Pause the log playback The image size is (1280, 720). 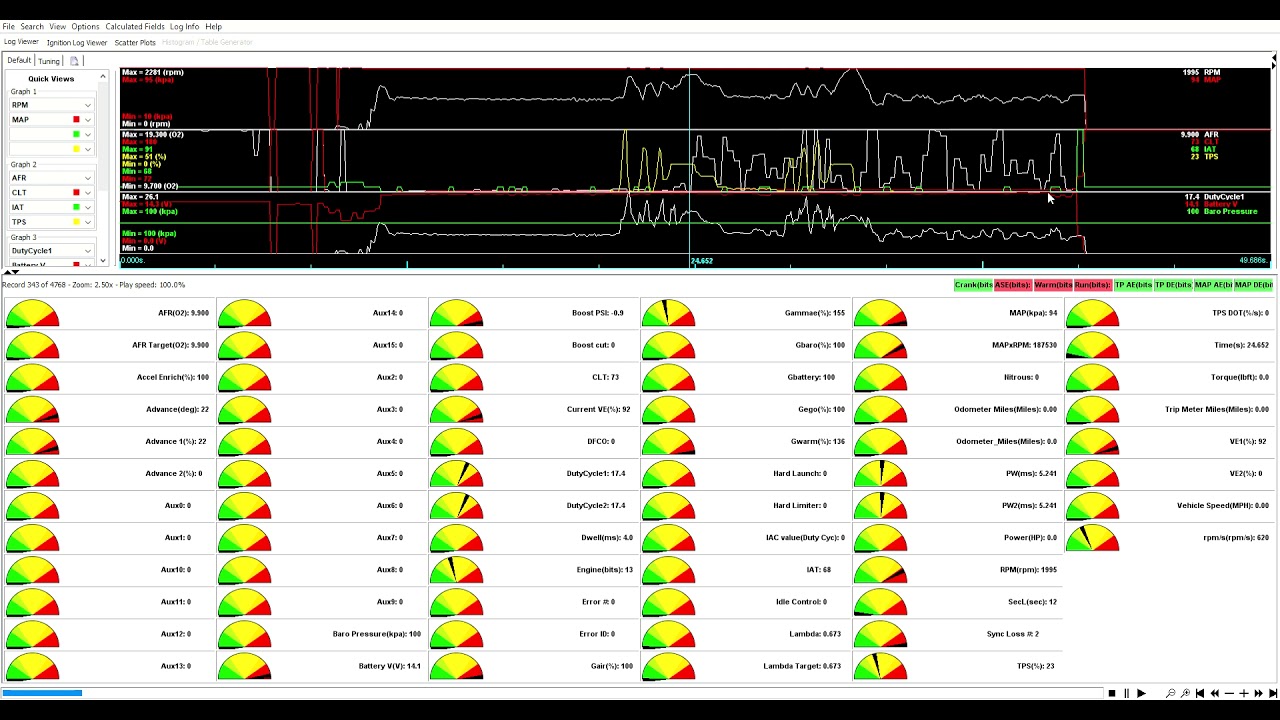[x=1126, y=693]
